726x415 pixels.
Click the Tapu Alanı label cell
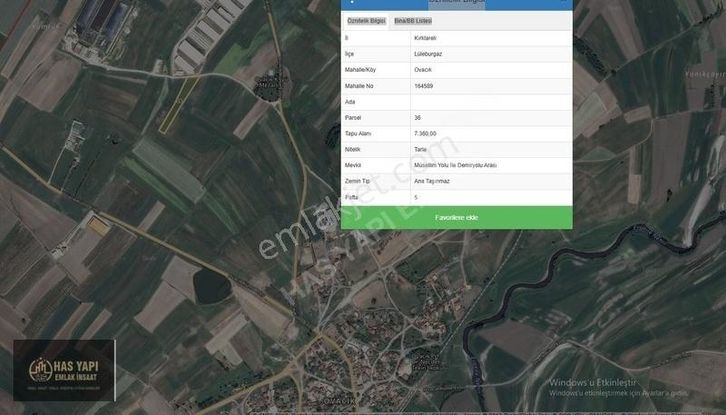[x=376, y=133]
